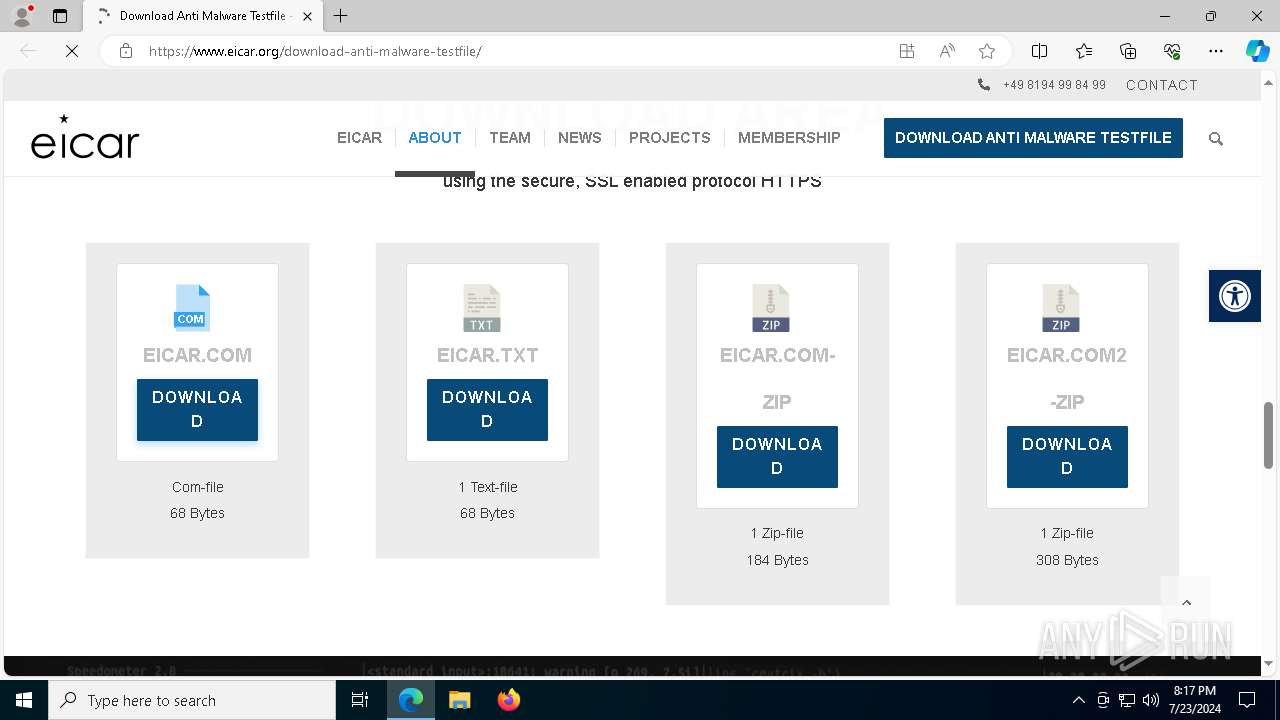Viewport: 1280px width, 720px height.
Task: Click the taskbar search box
Action: point(192,700)
